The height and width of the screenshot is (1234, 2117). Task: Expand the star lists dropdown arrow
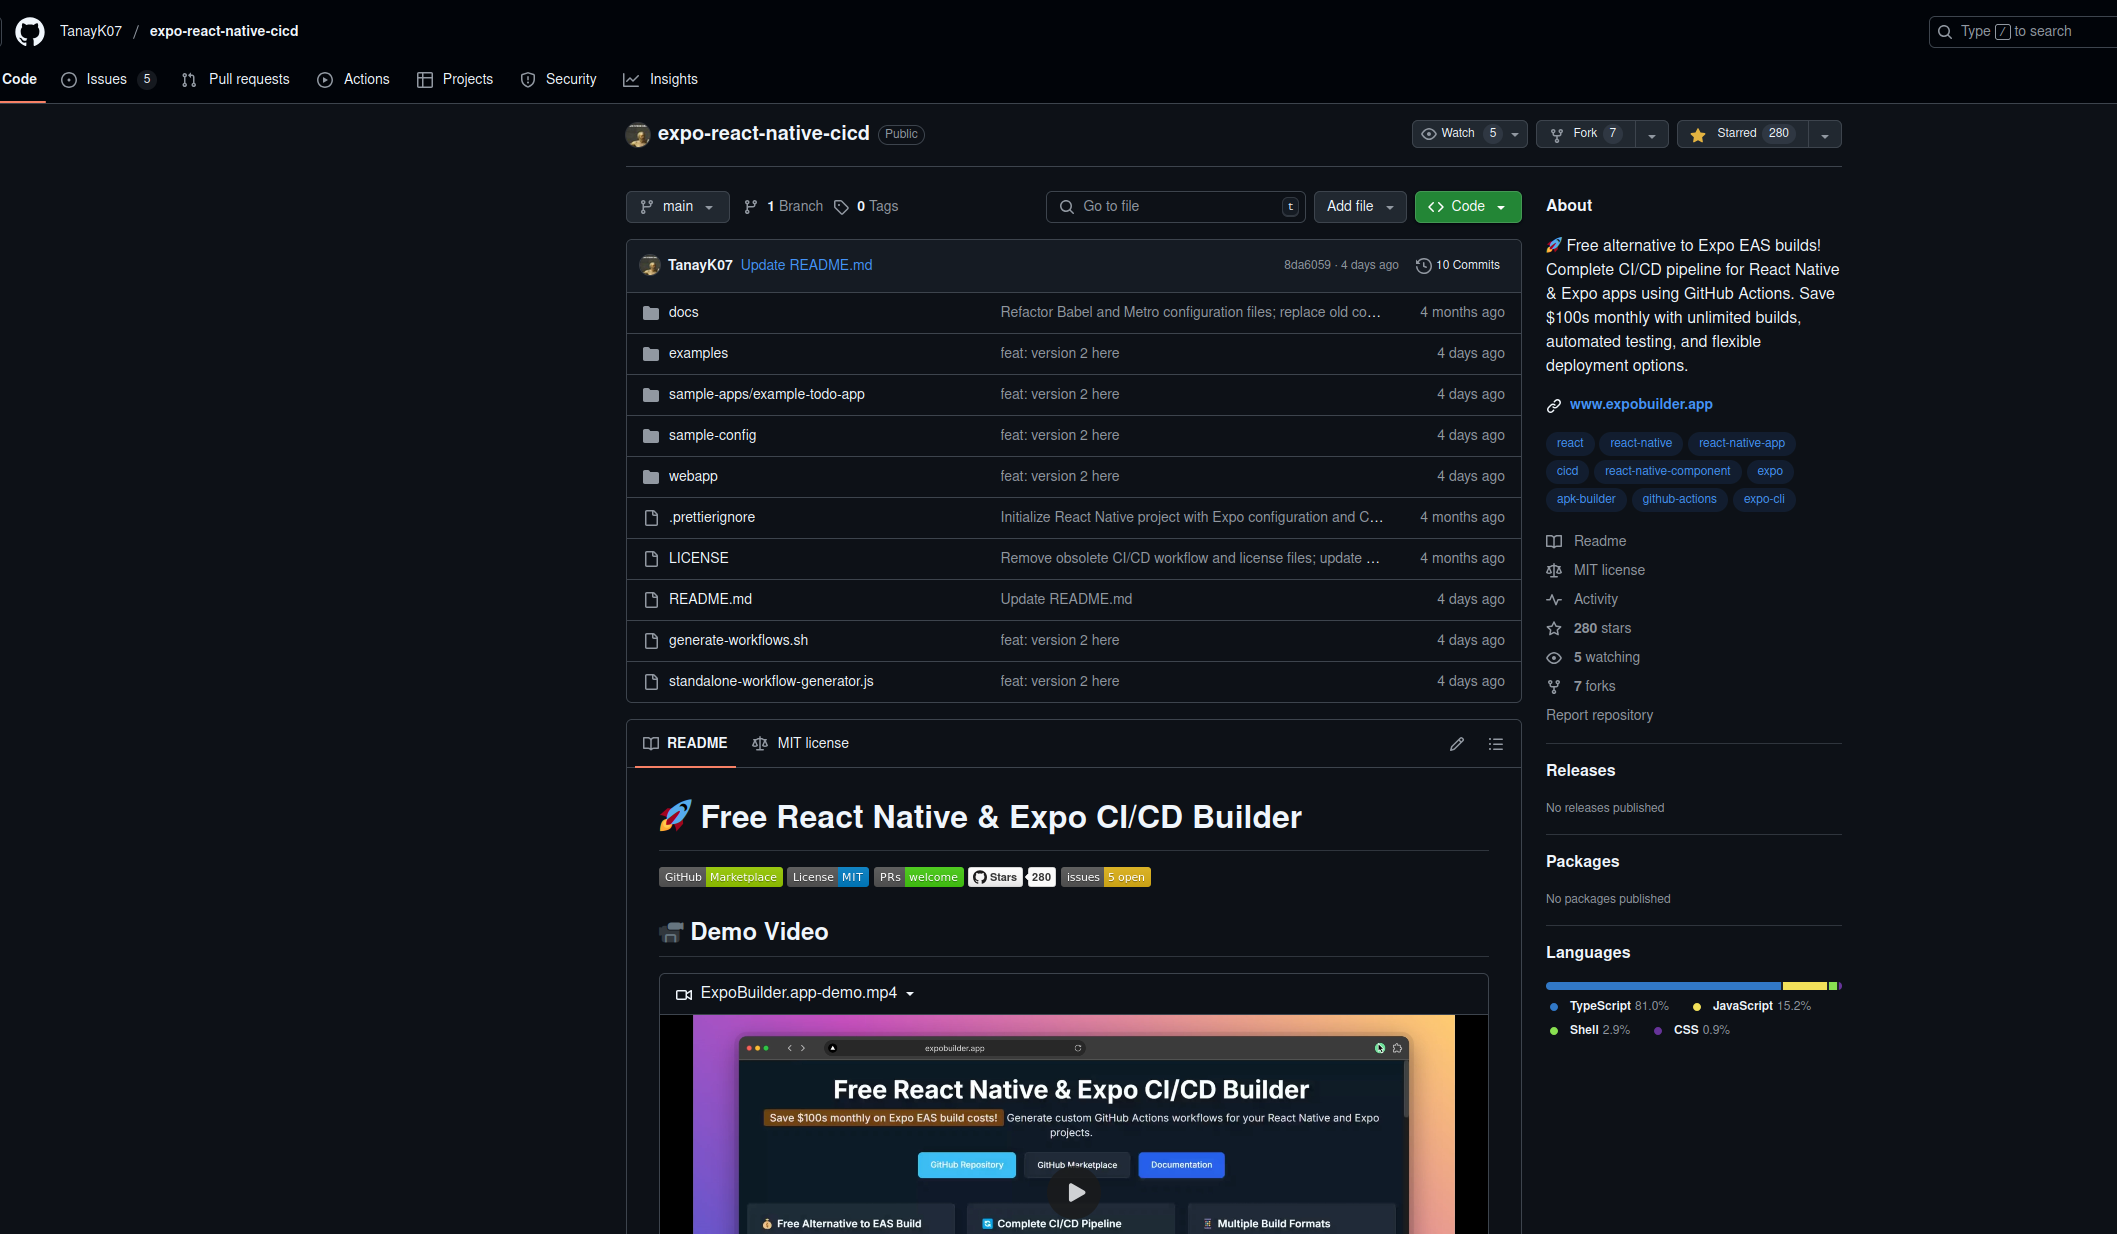[1825, 135]
